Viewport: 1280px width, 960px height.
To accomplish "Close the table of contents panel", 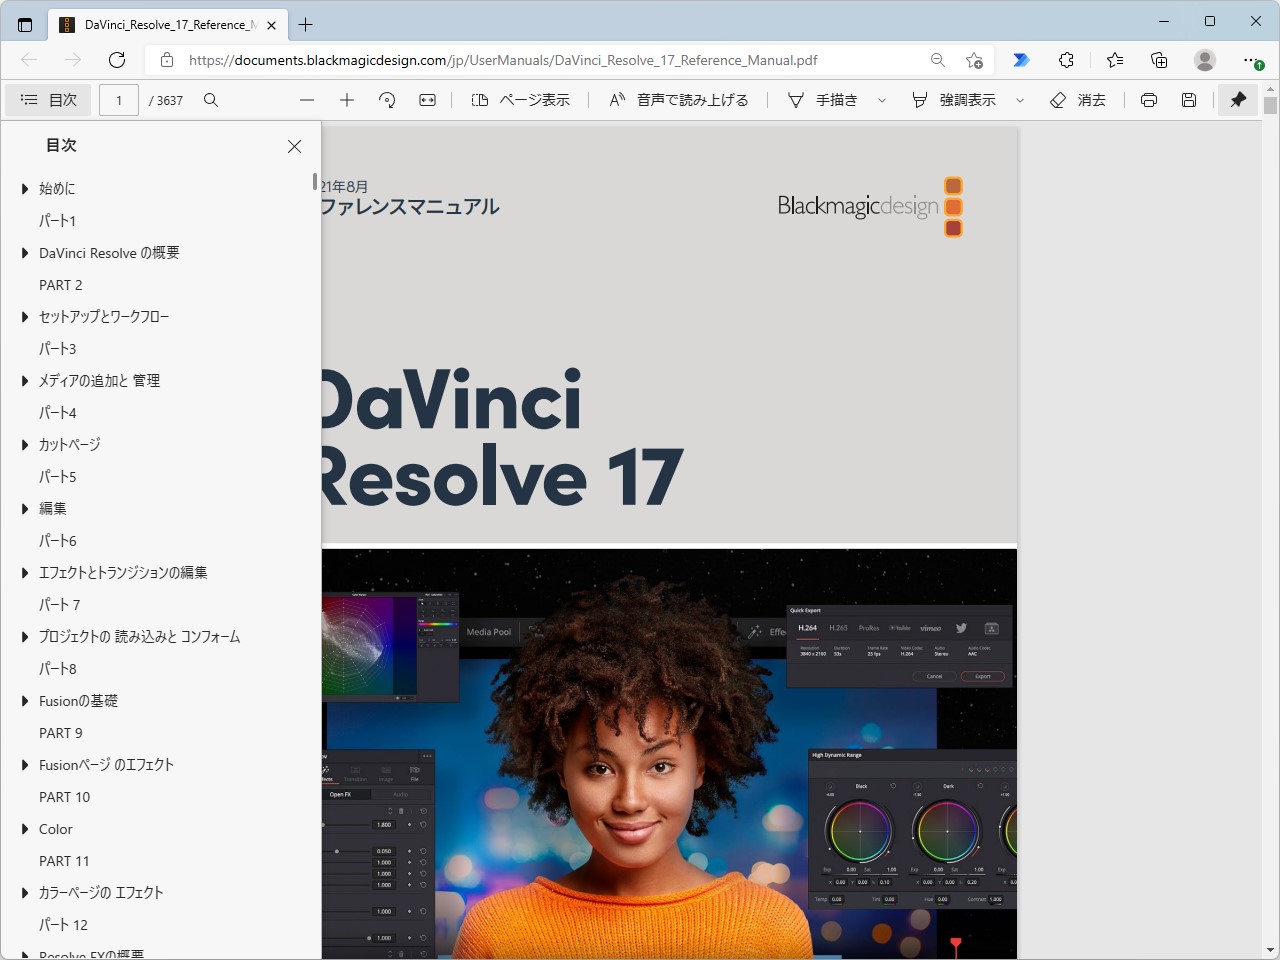I will [294, 146].
